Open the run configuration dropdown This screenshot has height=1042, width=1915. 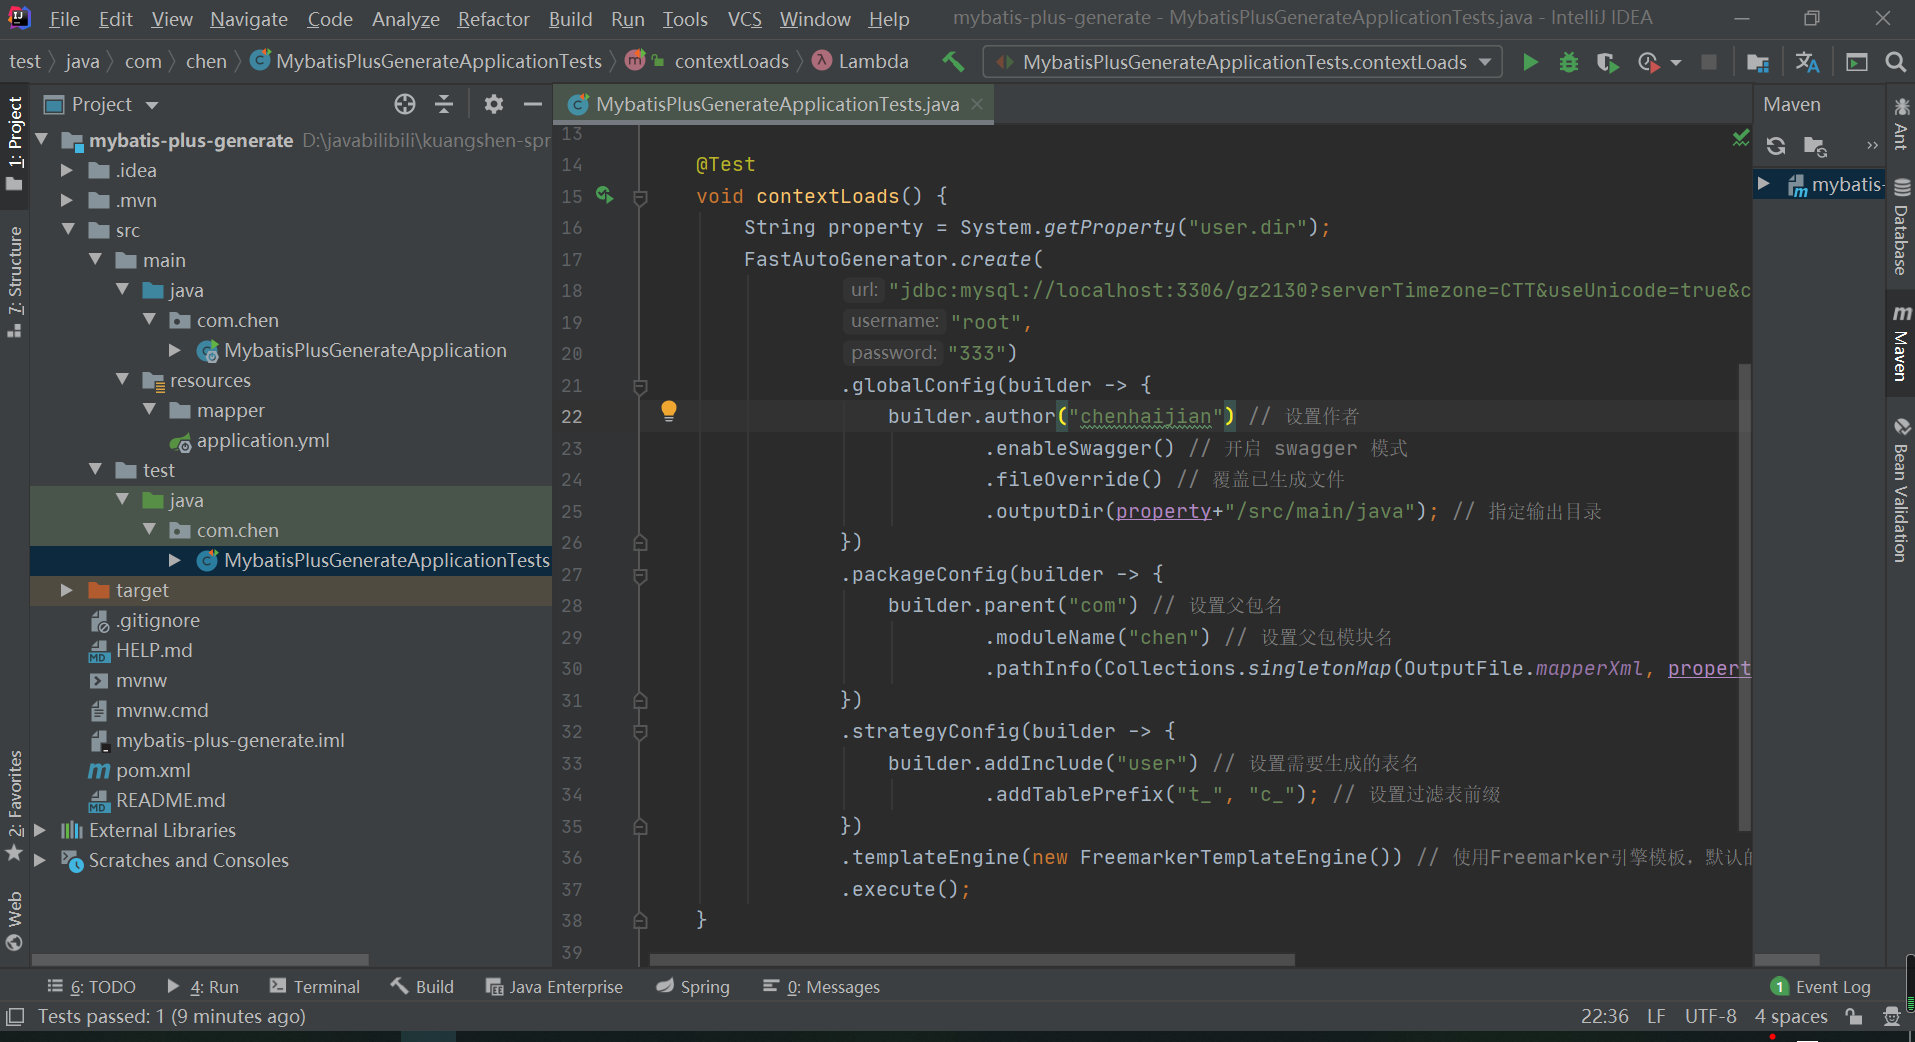1242,62
